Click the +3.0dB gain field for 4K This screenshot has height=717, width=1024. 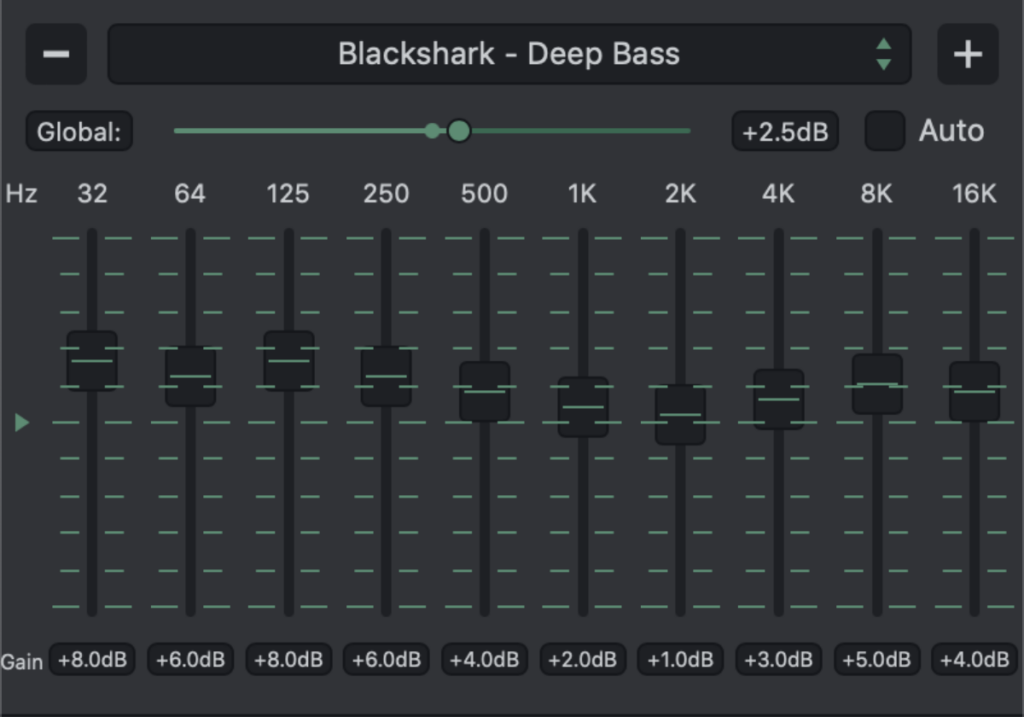coord(778,660)
